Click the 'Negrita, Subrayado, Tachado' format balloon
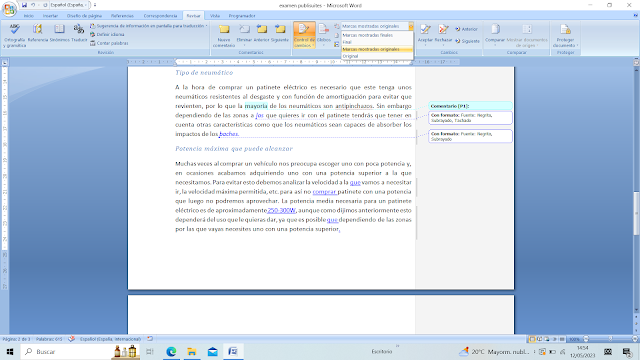Screen dimensions: 640x360 pos(470,118)
